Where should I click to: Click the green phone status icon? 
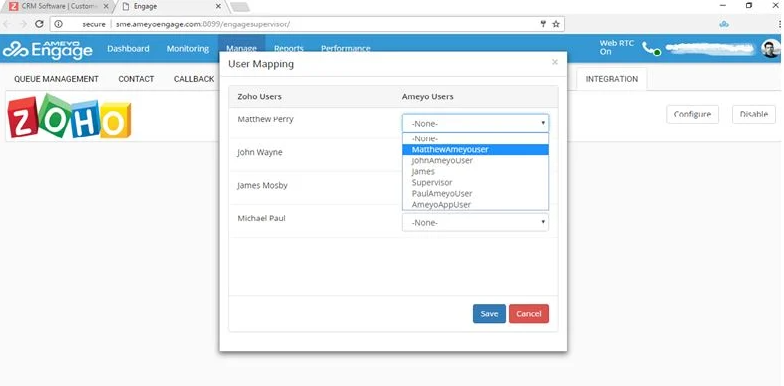pos(651,49)
